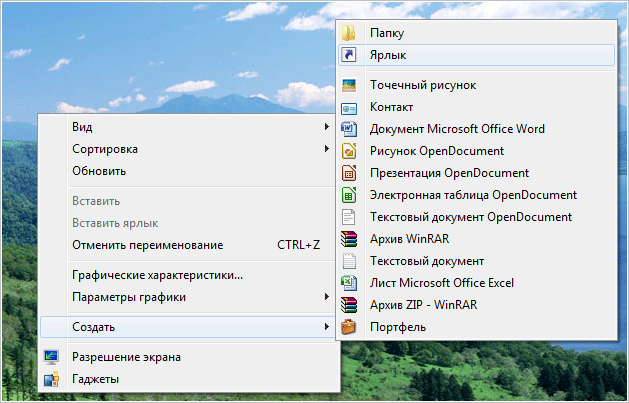
Task: Select Архив ZIP - WinRAR
Action: tap(477, 305)
